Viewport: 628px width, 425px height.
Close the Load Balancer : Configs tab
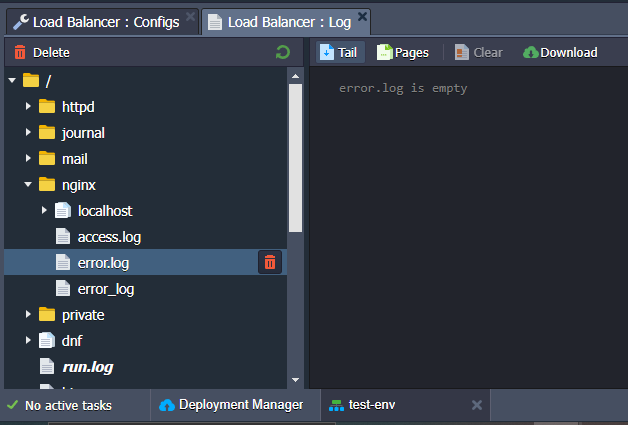tap(191, 17)
